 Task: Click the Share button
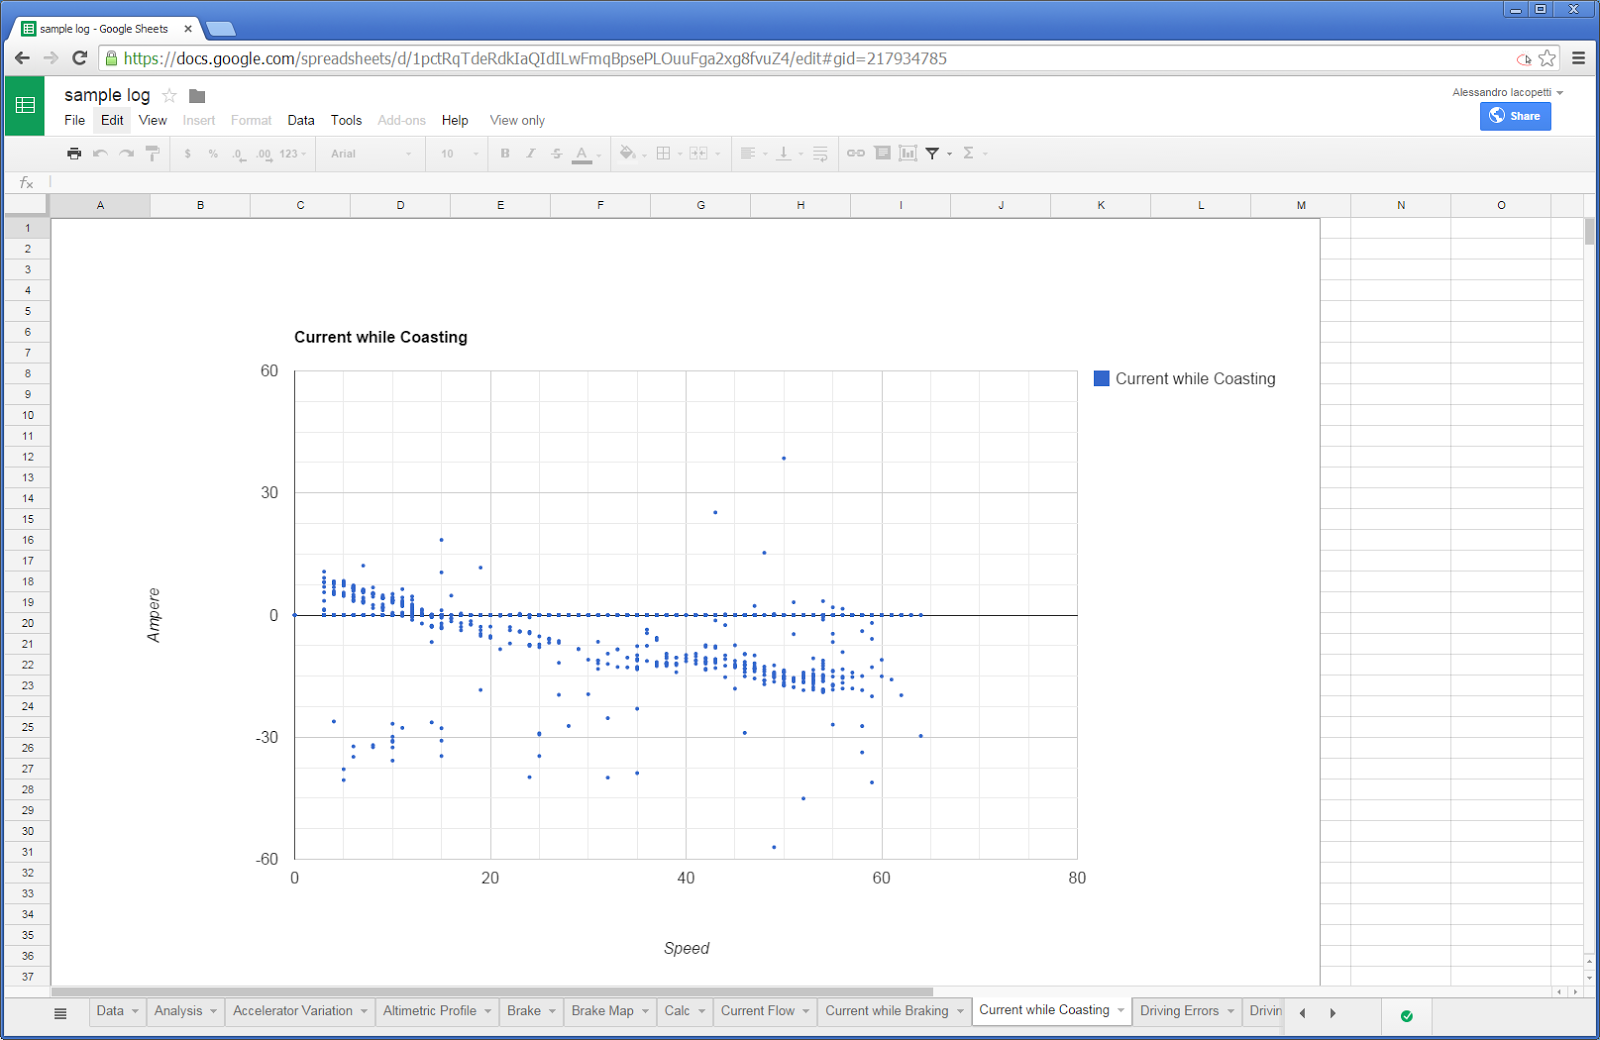(1515, 116)
